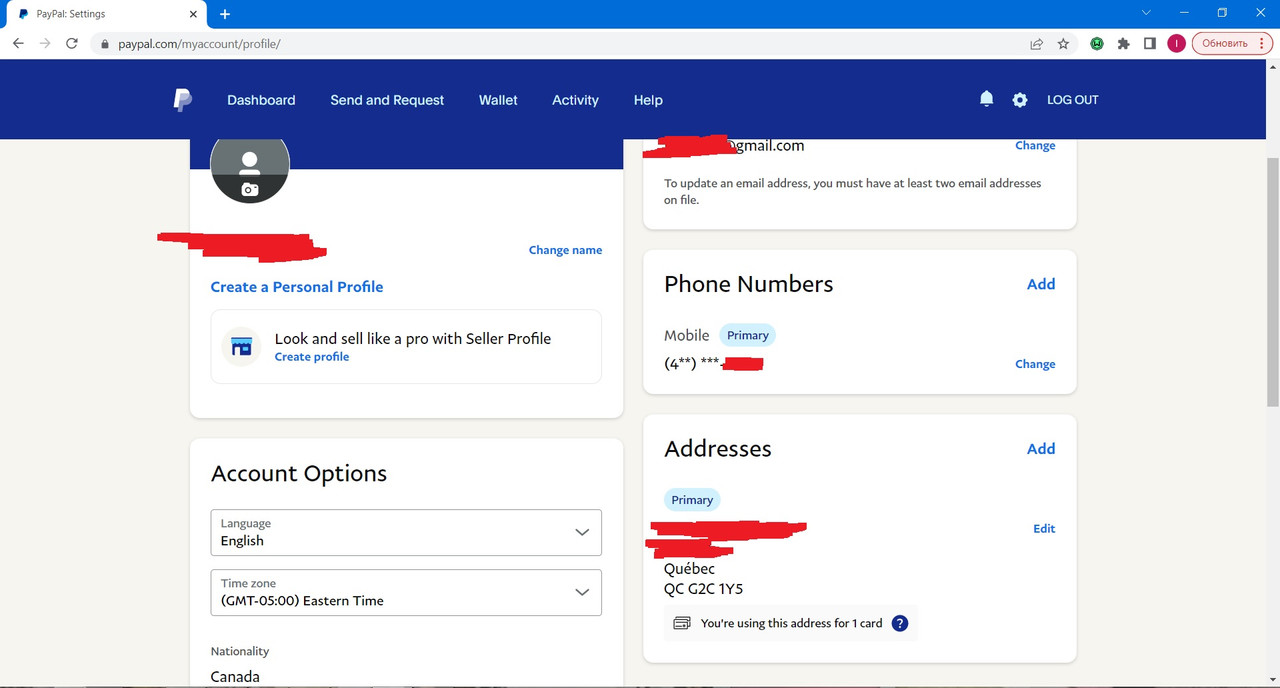Screen dimensions: 1280x688
Task: Click the Nationality value 'Canada'
Action: click(235, 677)
